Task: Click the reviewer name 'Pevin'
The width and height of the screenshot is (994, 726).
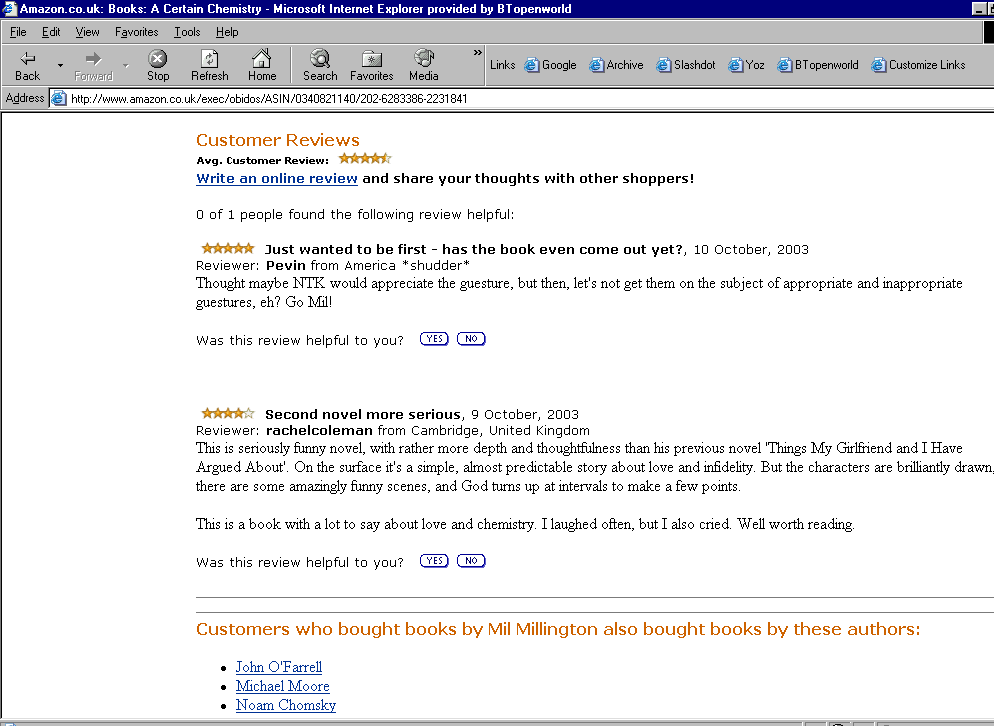Action: click(286, 266)
